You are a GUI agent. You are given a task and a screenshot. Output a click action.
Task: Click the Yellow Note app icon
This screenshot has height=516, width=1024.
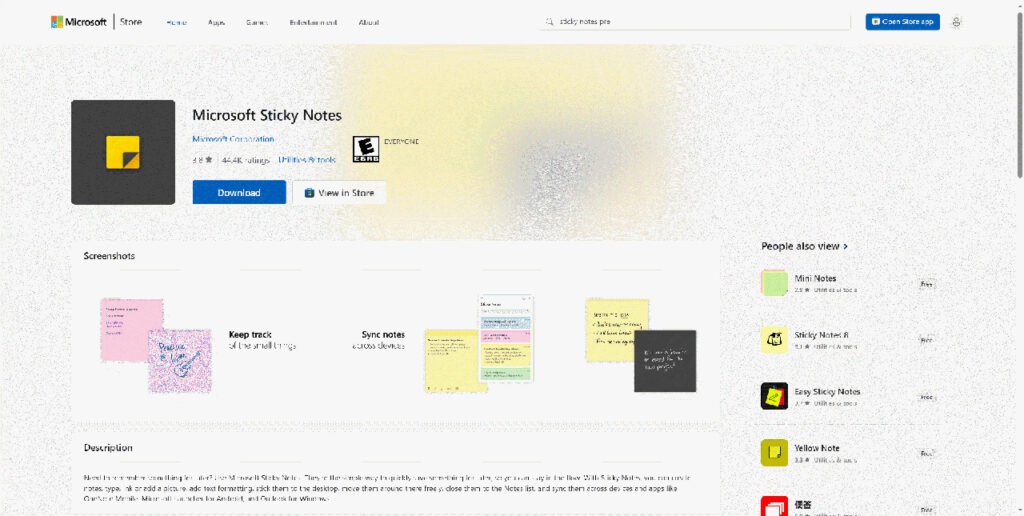click(774, 453)
